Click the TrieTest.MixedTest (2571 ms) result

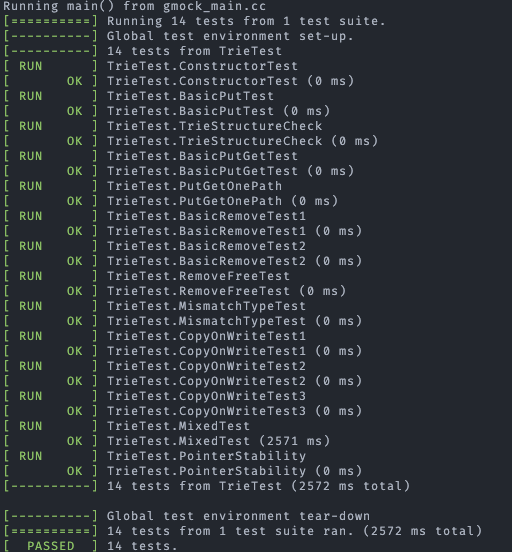tap(218, 441)
